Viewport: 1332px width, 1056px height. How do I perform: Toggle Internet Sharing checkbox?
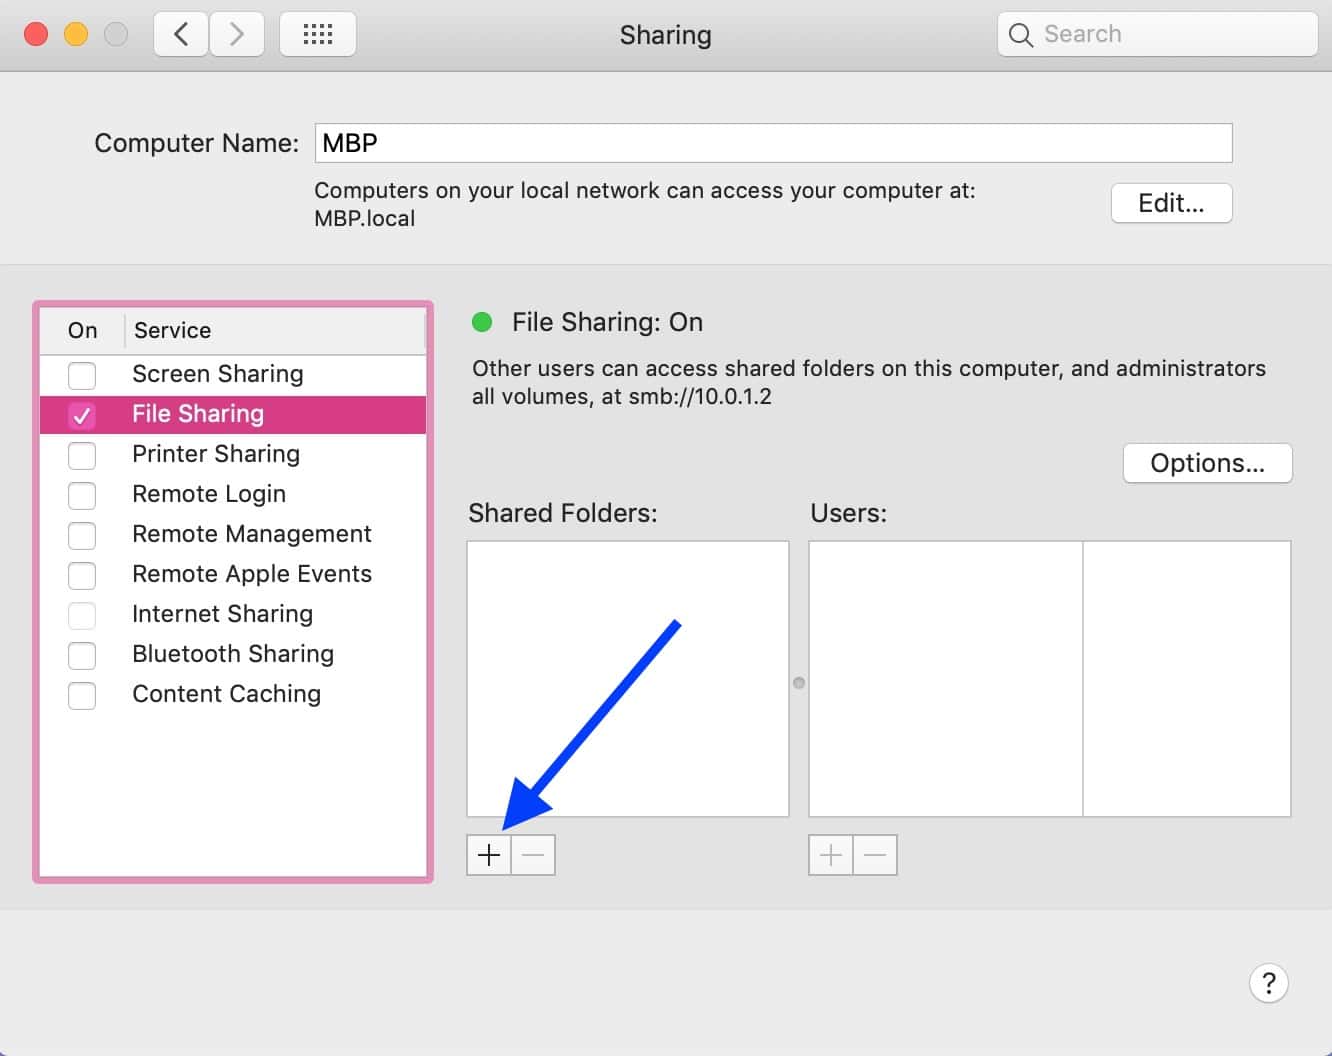tap(82, 615)
